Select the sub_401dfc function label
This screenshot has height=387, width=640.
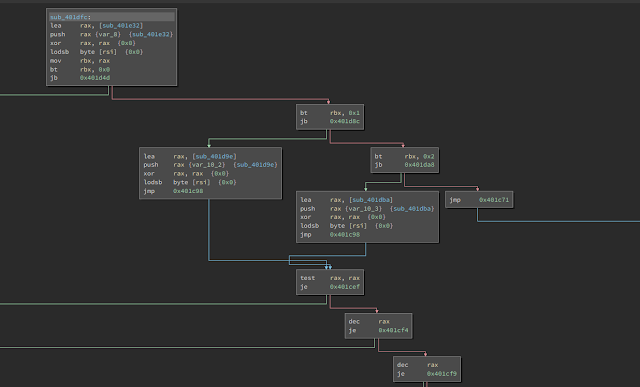click(x=70, y=17)
